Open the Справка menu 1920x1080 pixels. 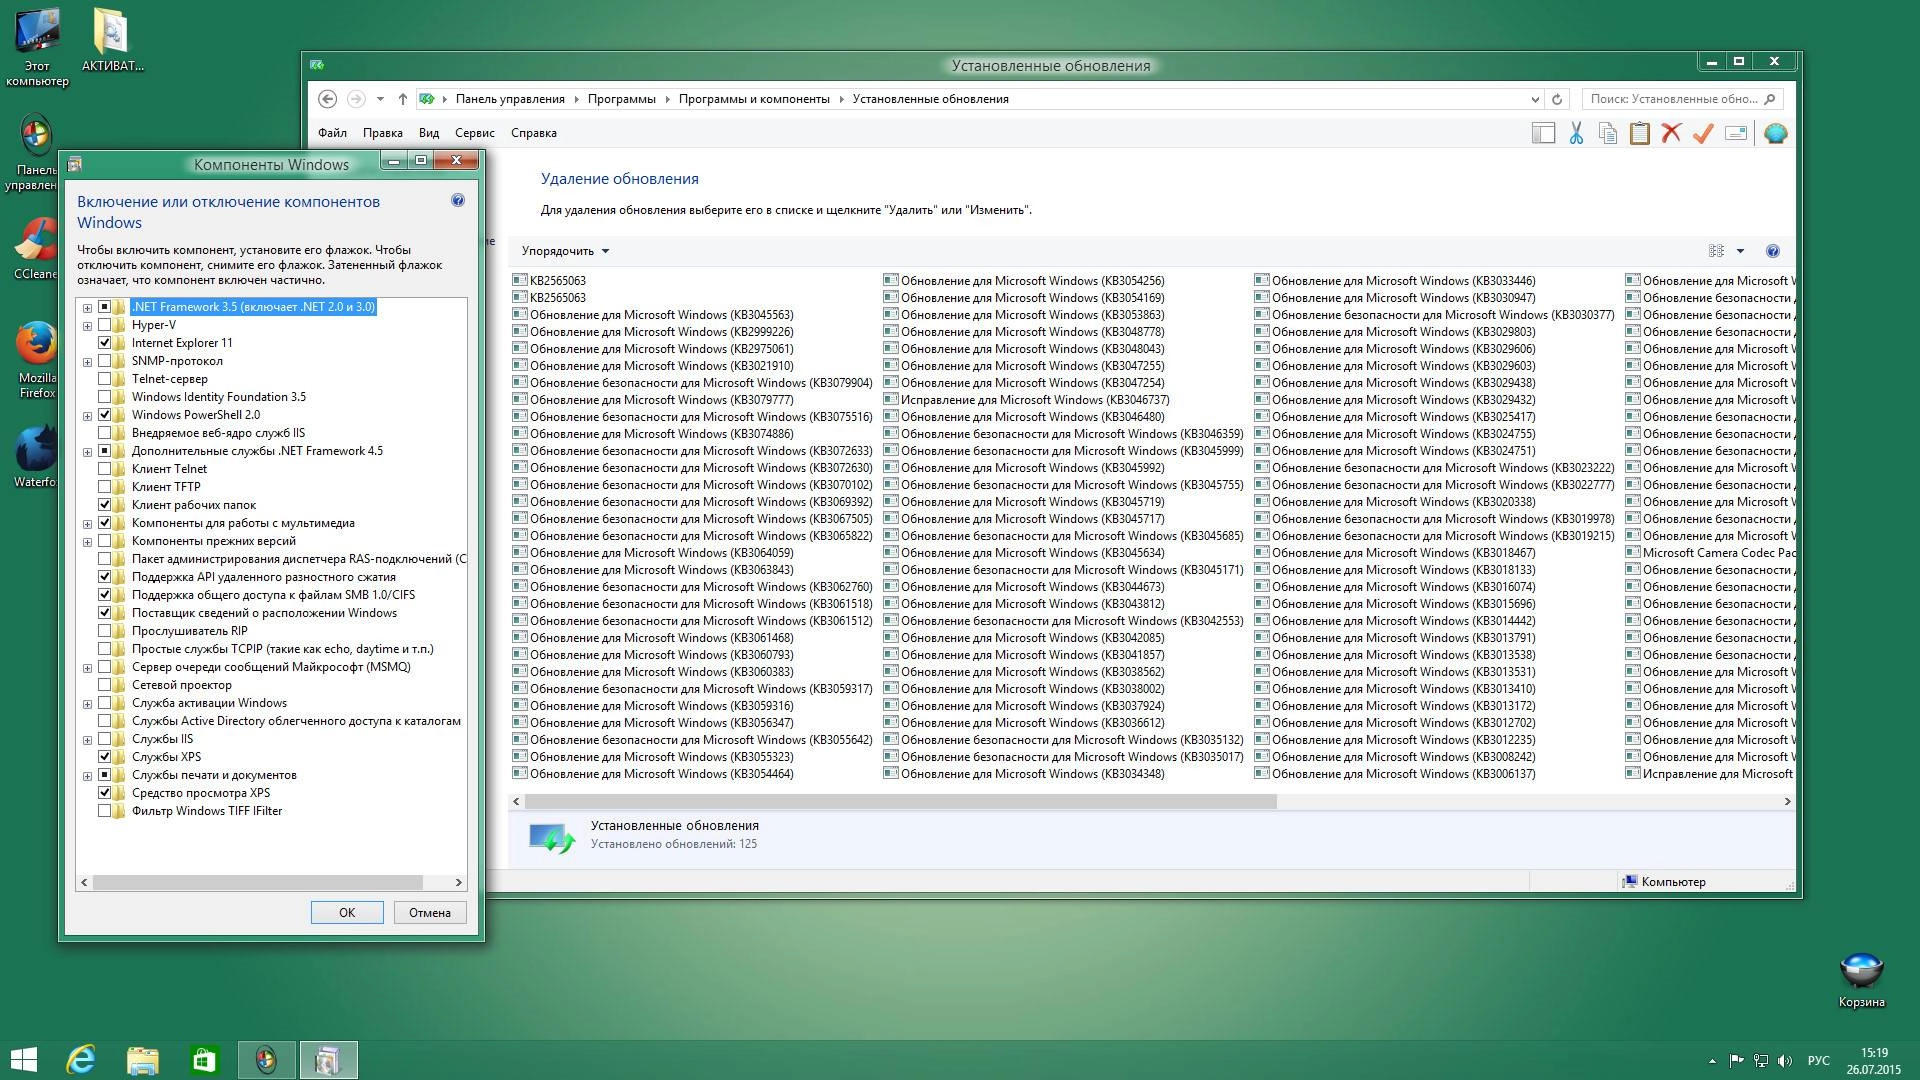coord(534,133)
